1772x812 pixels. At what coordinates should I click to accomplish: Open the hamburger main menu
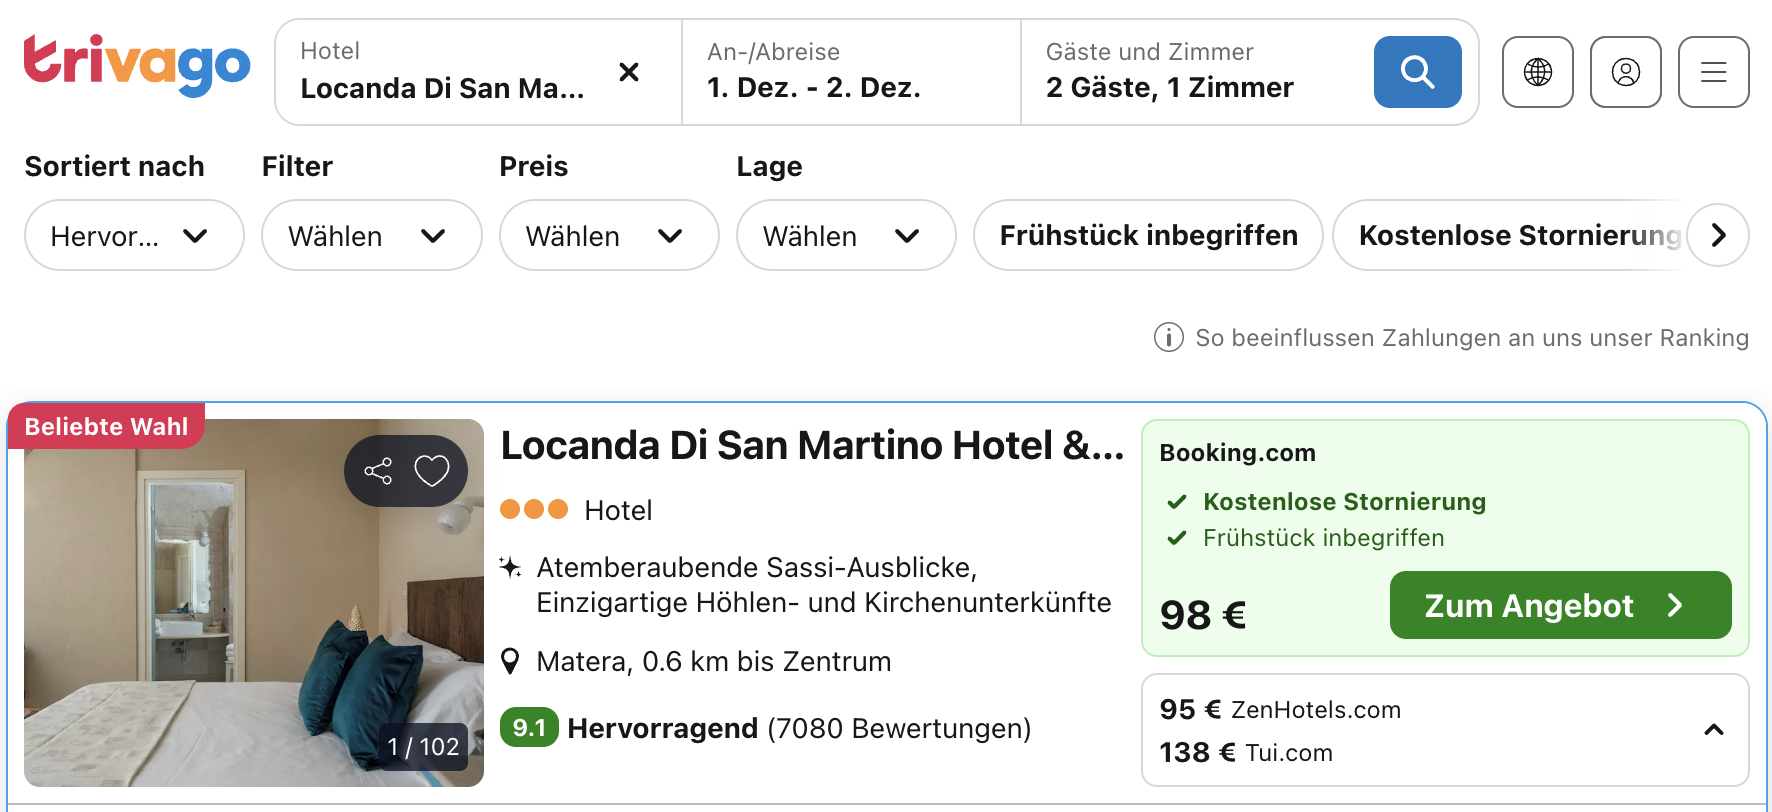point(1713,72)
